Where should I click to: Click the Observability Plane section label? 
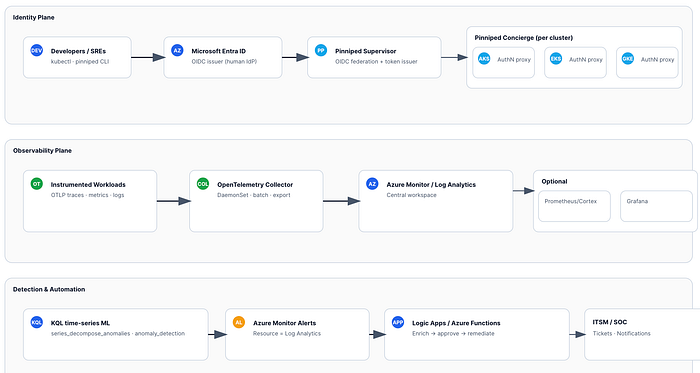pyautogui.click(x=42, y=150)
